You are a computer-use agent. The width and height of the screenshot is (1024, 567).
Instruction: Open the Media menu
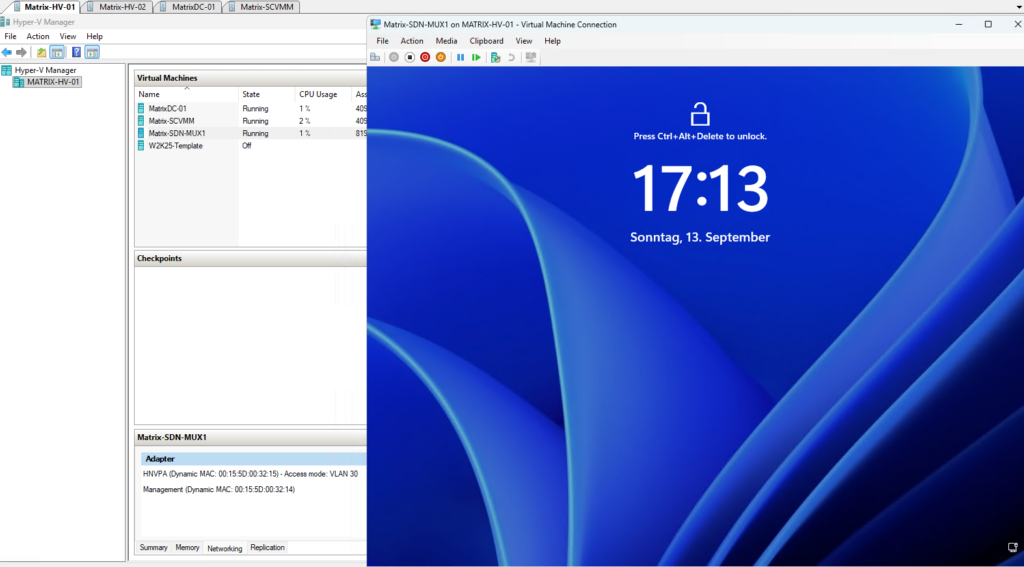[x=447, y=40]
